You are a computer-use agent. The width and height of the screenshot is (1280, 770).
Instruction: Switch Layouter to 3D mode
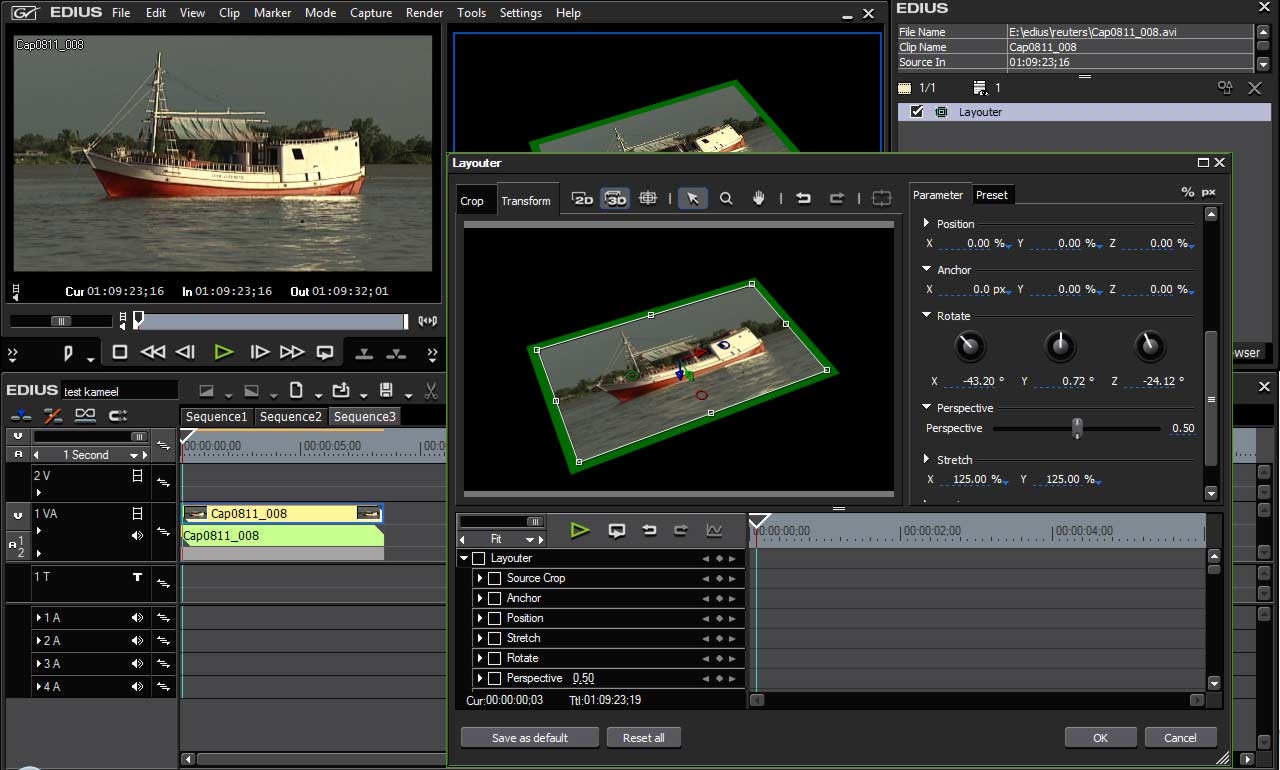pyautogui.click(x=615, y=199)
